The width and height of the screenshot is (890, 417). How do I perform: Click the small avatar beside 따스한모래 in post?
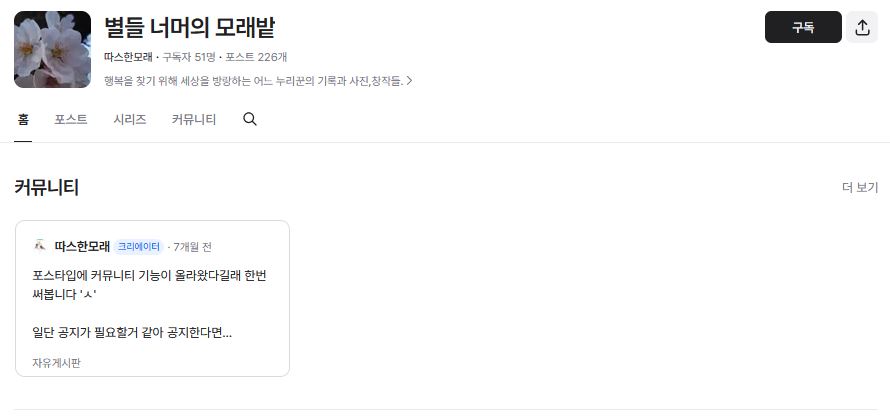pos(40,246)
